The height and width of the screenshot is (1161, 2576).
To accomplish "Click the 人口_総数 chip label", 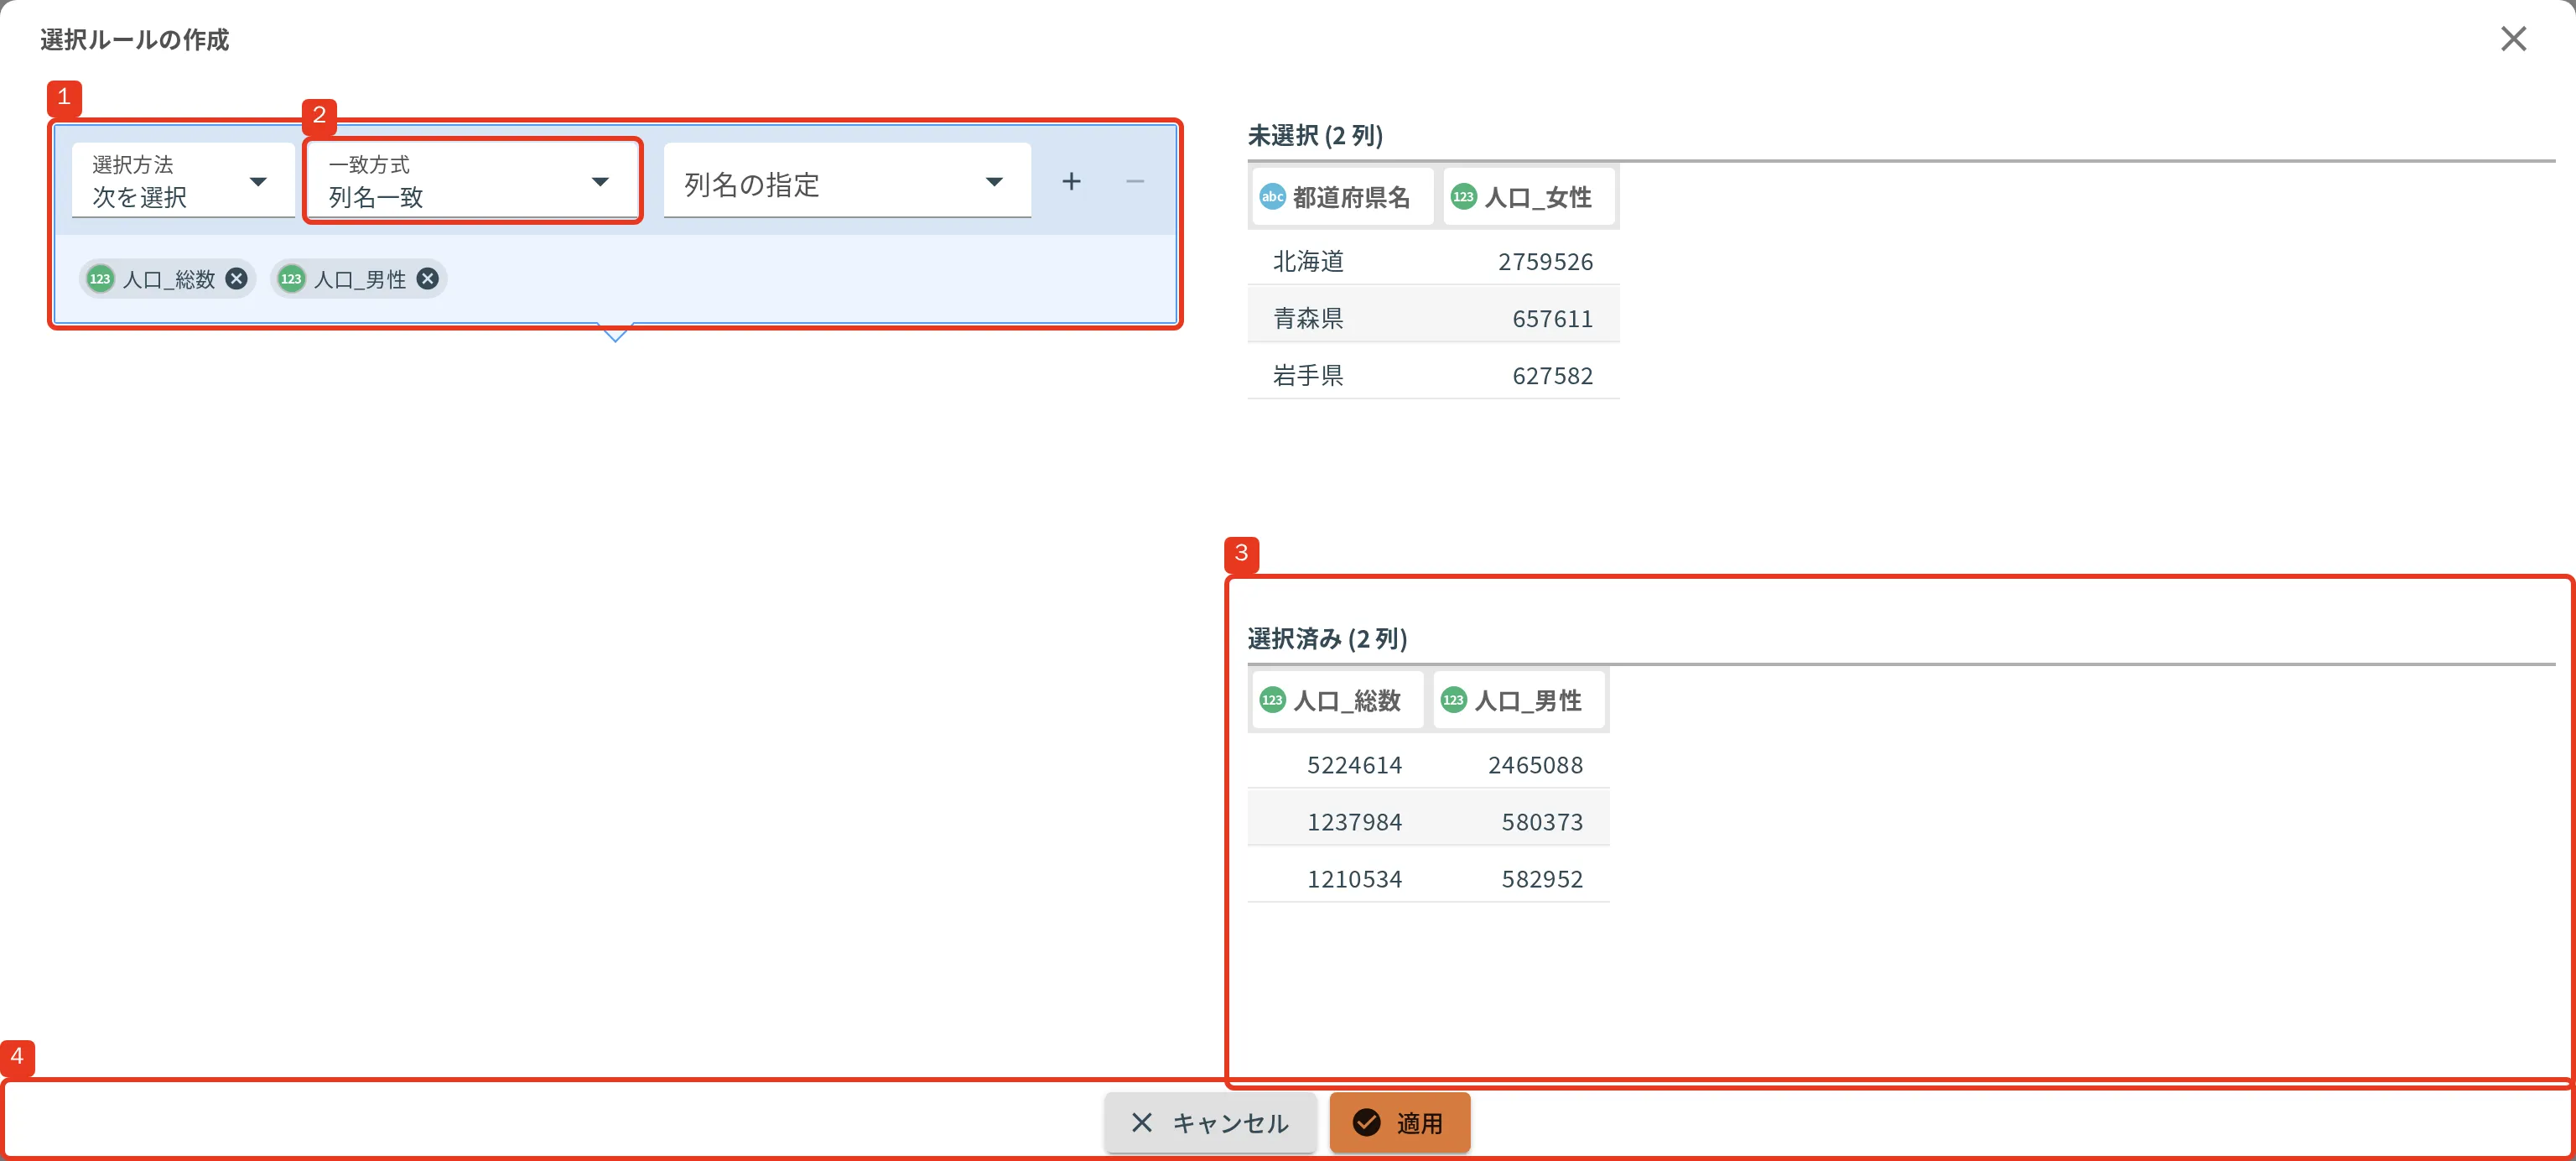I will (x=168, y=279).
